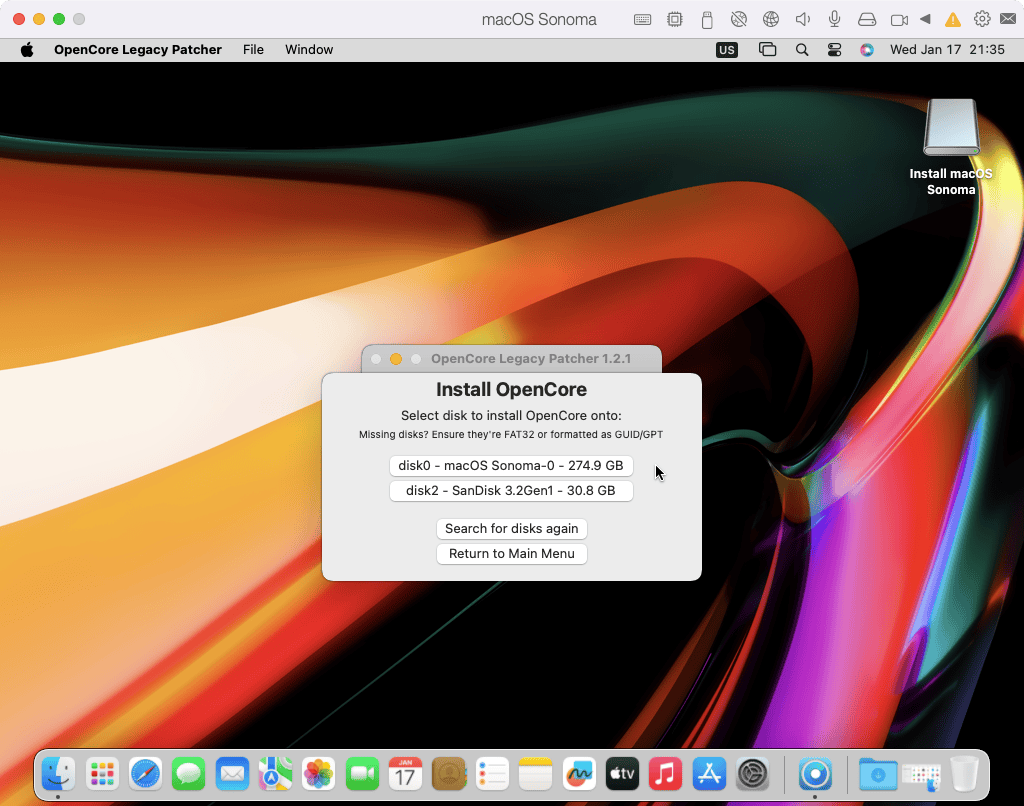This screenshot has width=1024, height=806.
Task: Toggle the speaker sound icon in VM toolbar
Action: point(802,19)
